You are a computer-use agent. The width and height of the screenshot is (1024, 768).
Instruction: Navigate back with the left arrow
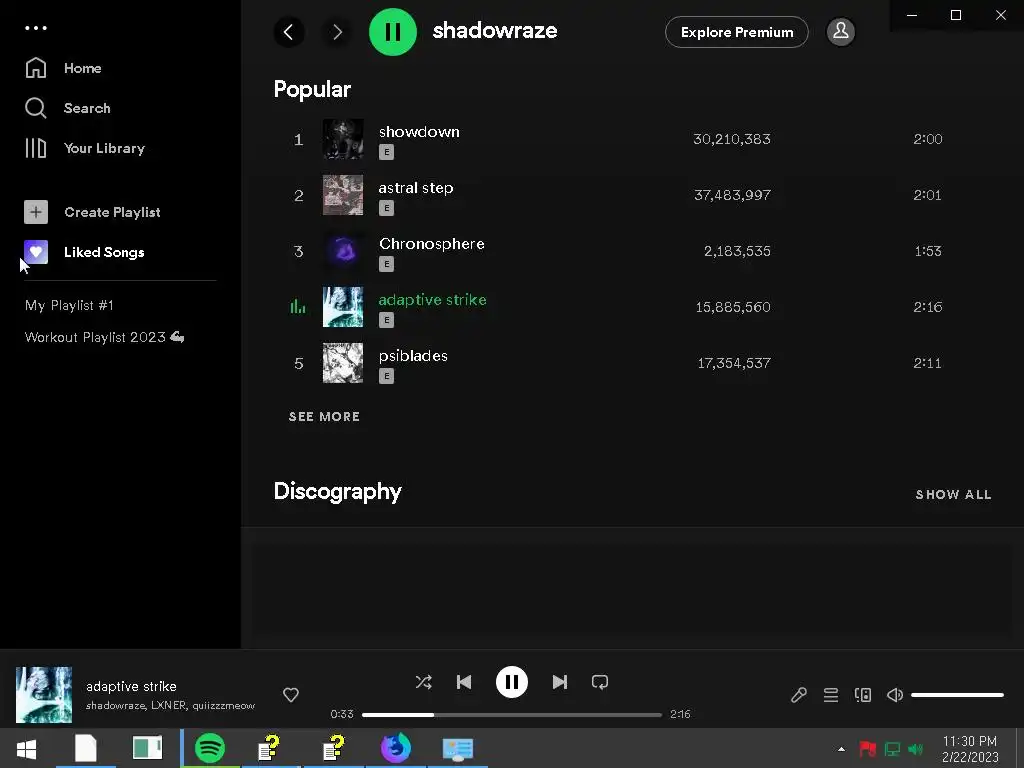pos(289,31)
